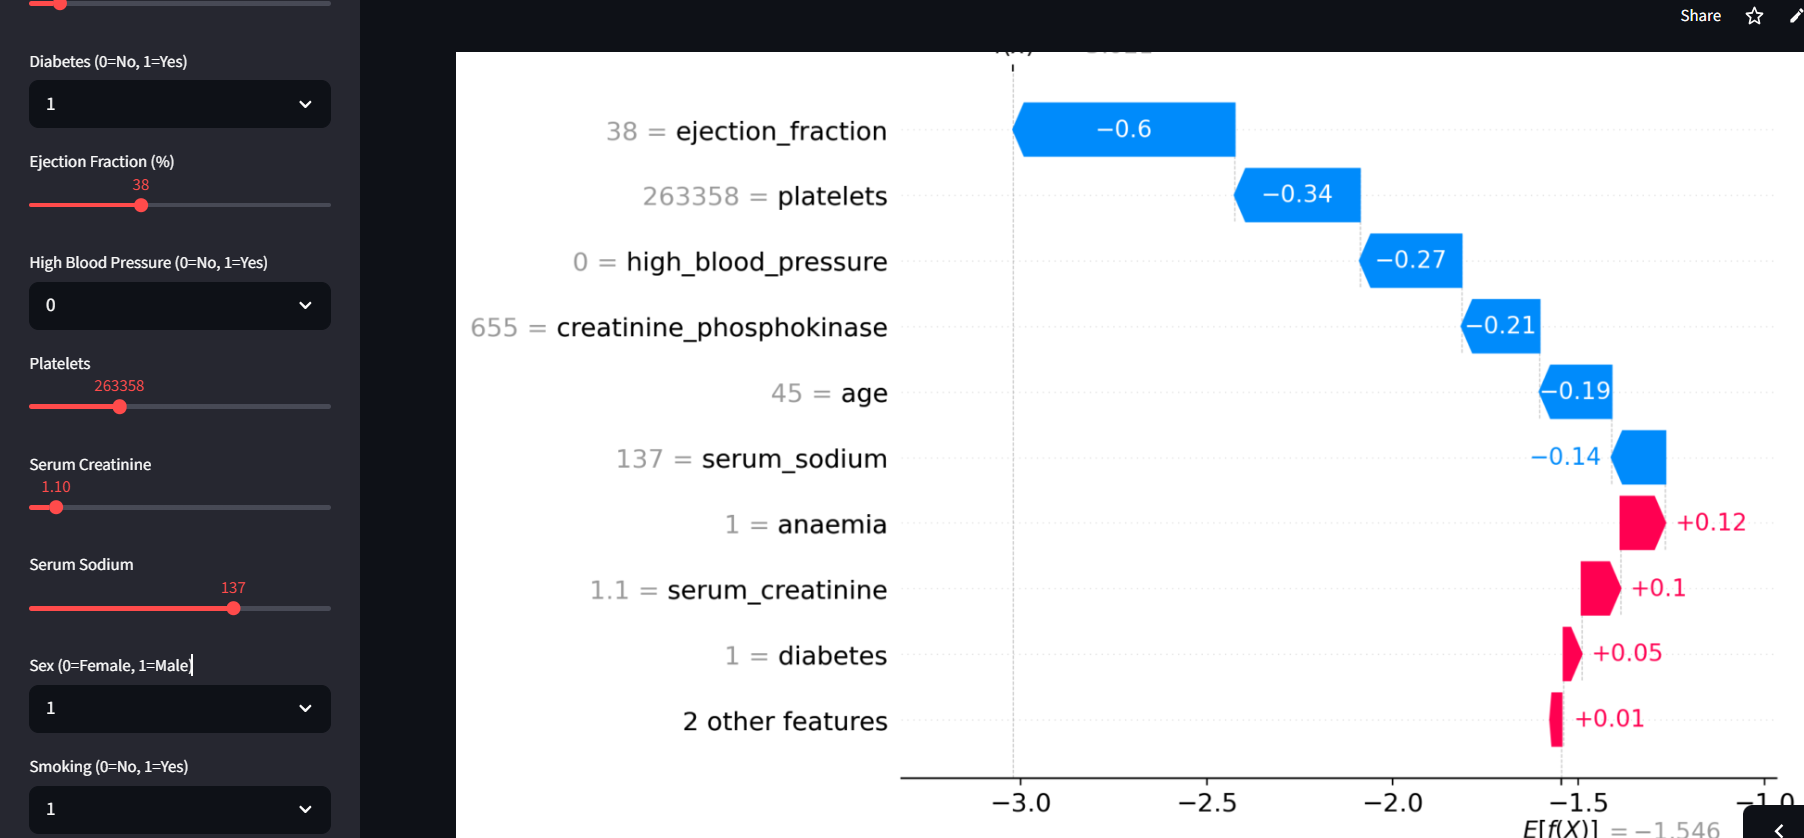Image resolution: width=1804 pixels, height=838 pixels.
Task: Click the Serum Sodium slider handle
Action: (x=233, y=608)
